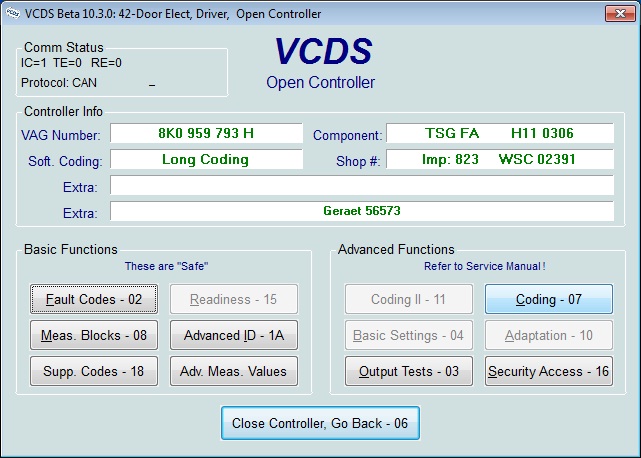Click the VCDS icon in title bar
The width and height of the screenshot is (641, 458).
coord(14,14)
